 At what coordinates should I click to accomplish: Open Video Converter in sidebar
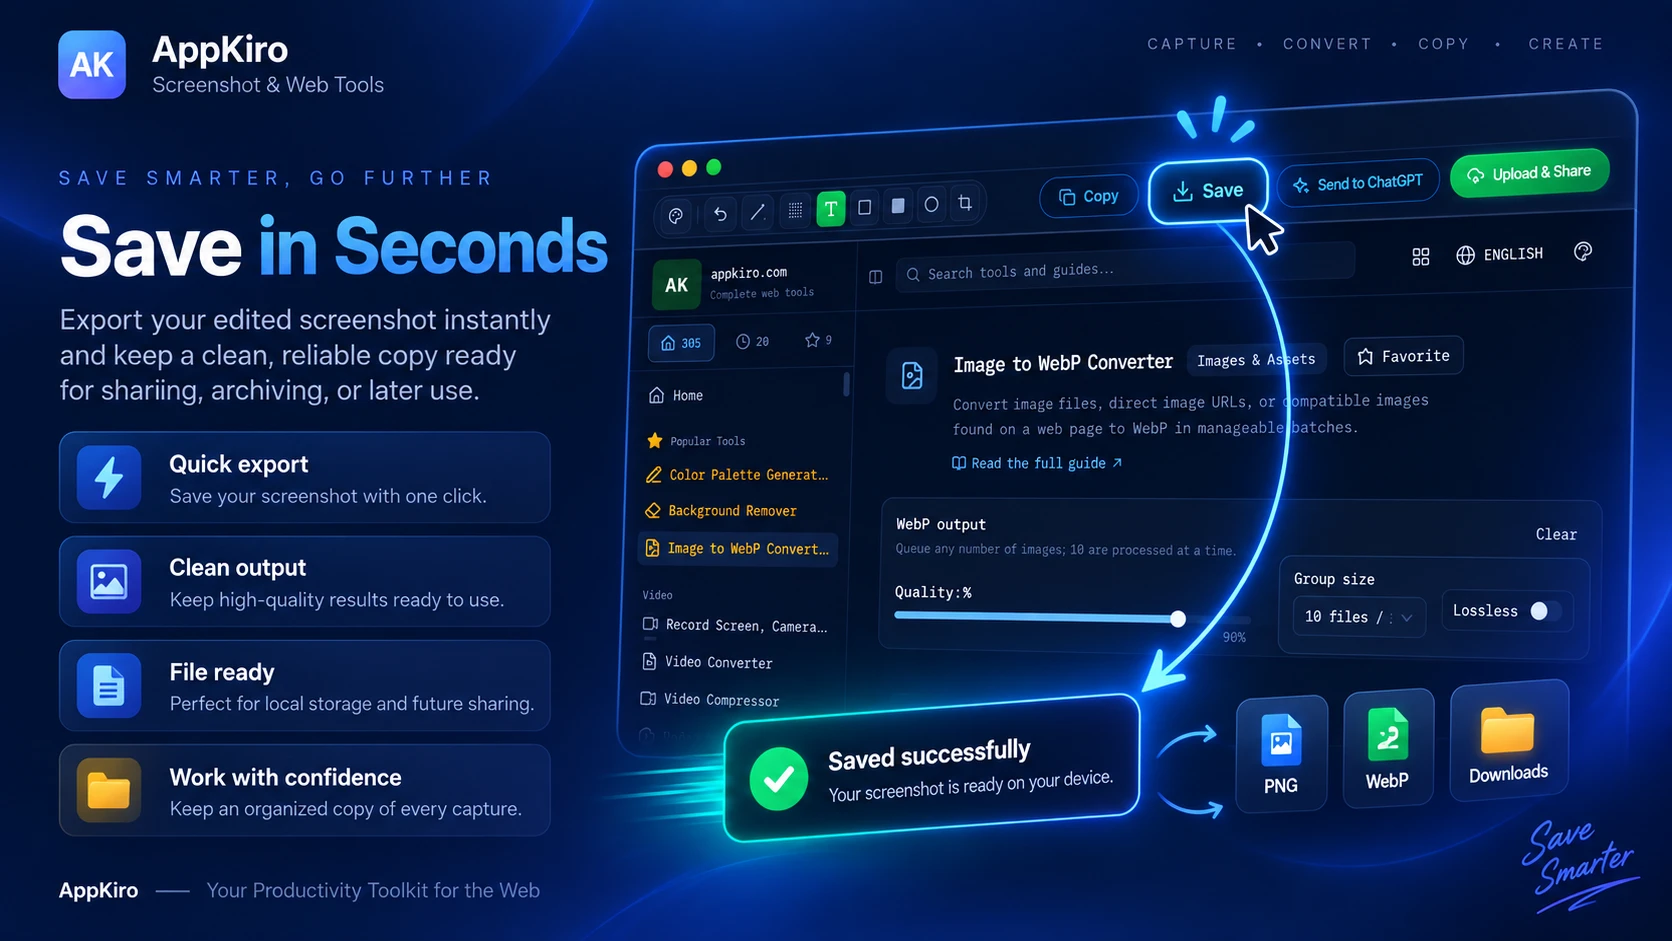point(707,662)
